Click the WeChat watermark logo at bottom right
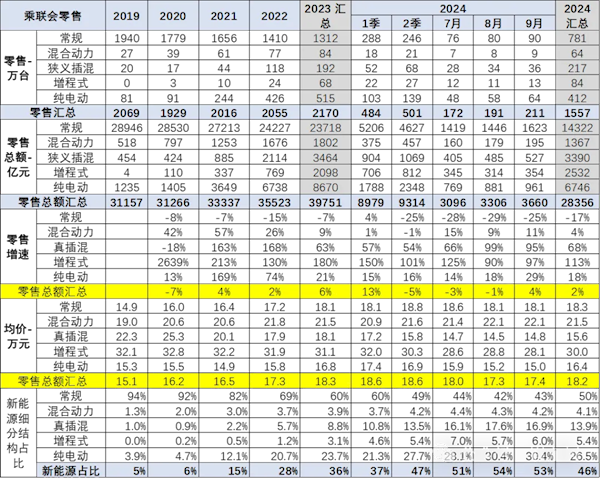Viewport: 600px width, 478px height. point(445,452)
